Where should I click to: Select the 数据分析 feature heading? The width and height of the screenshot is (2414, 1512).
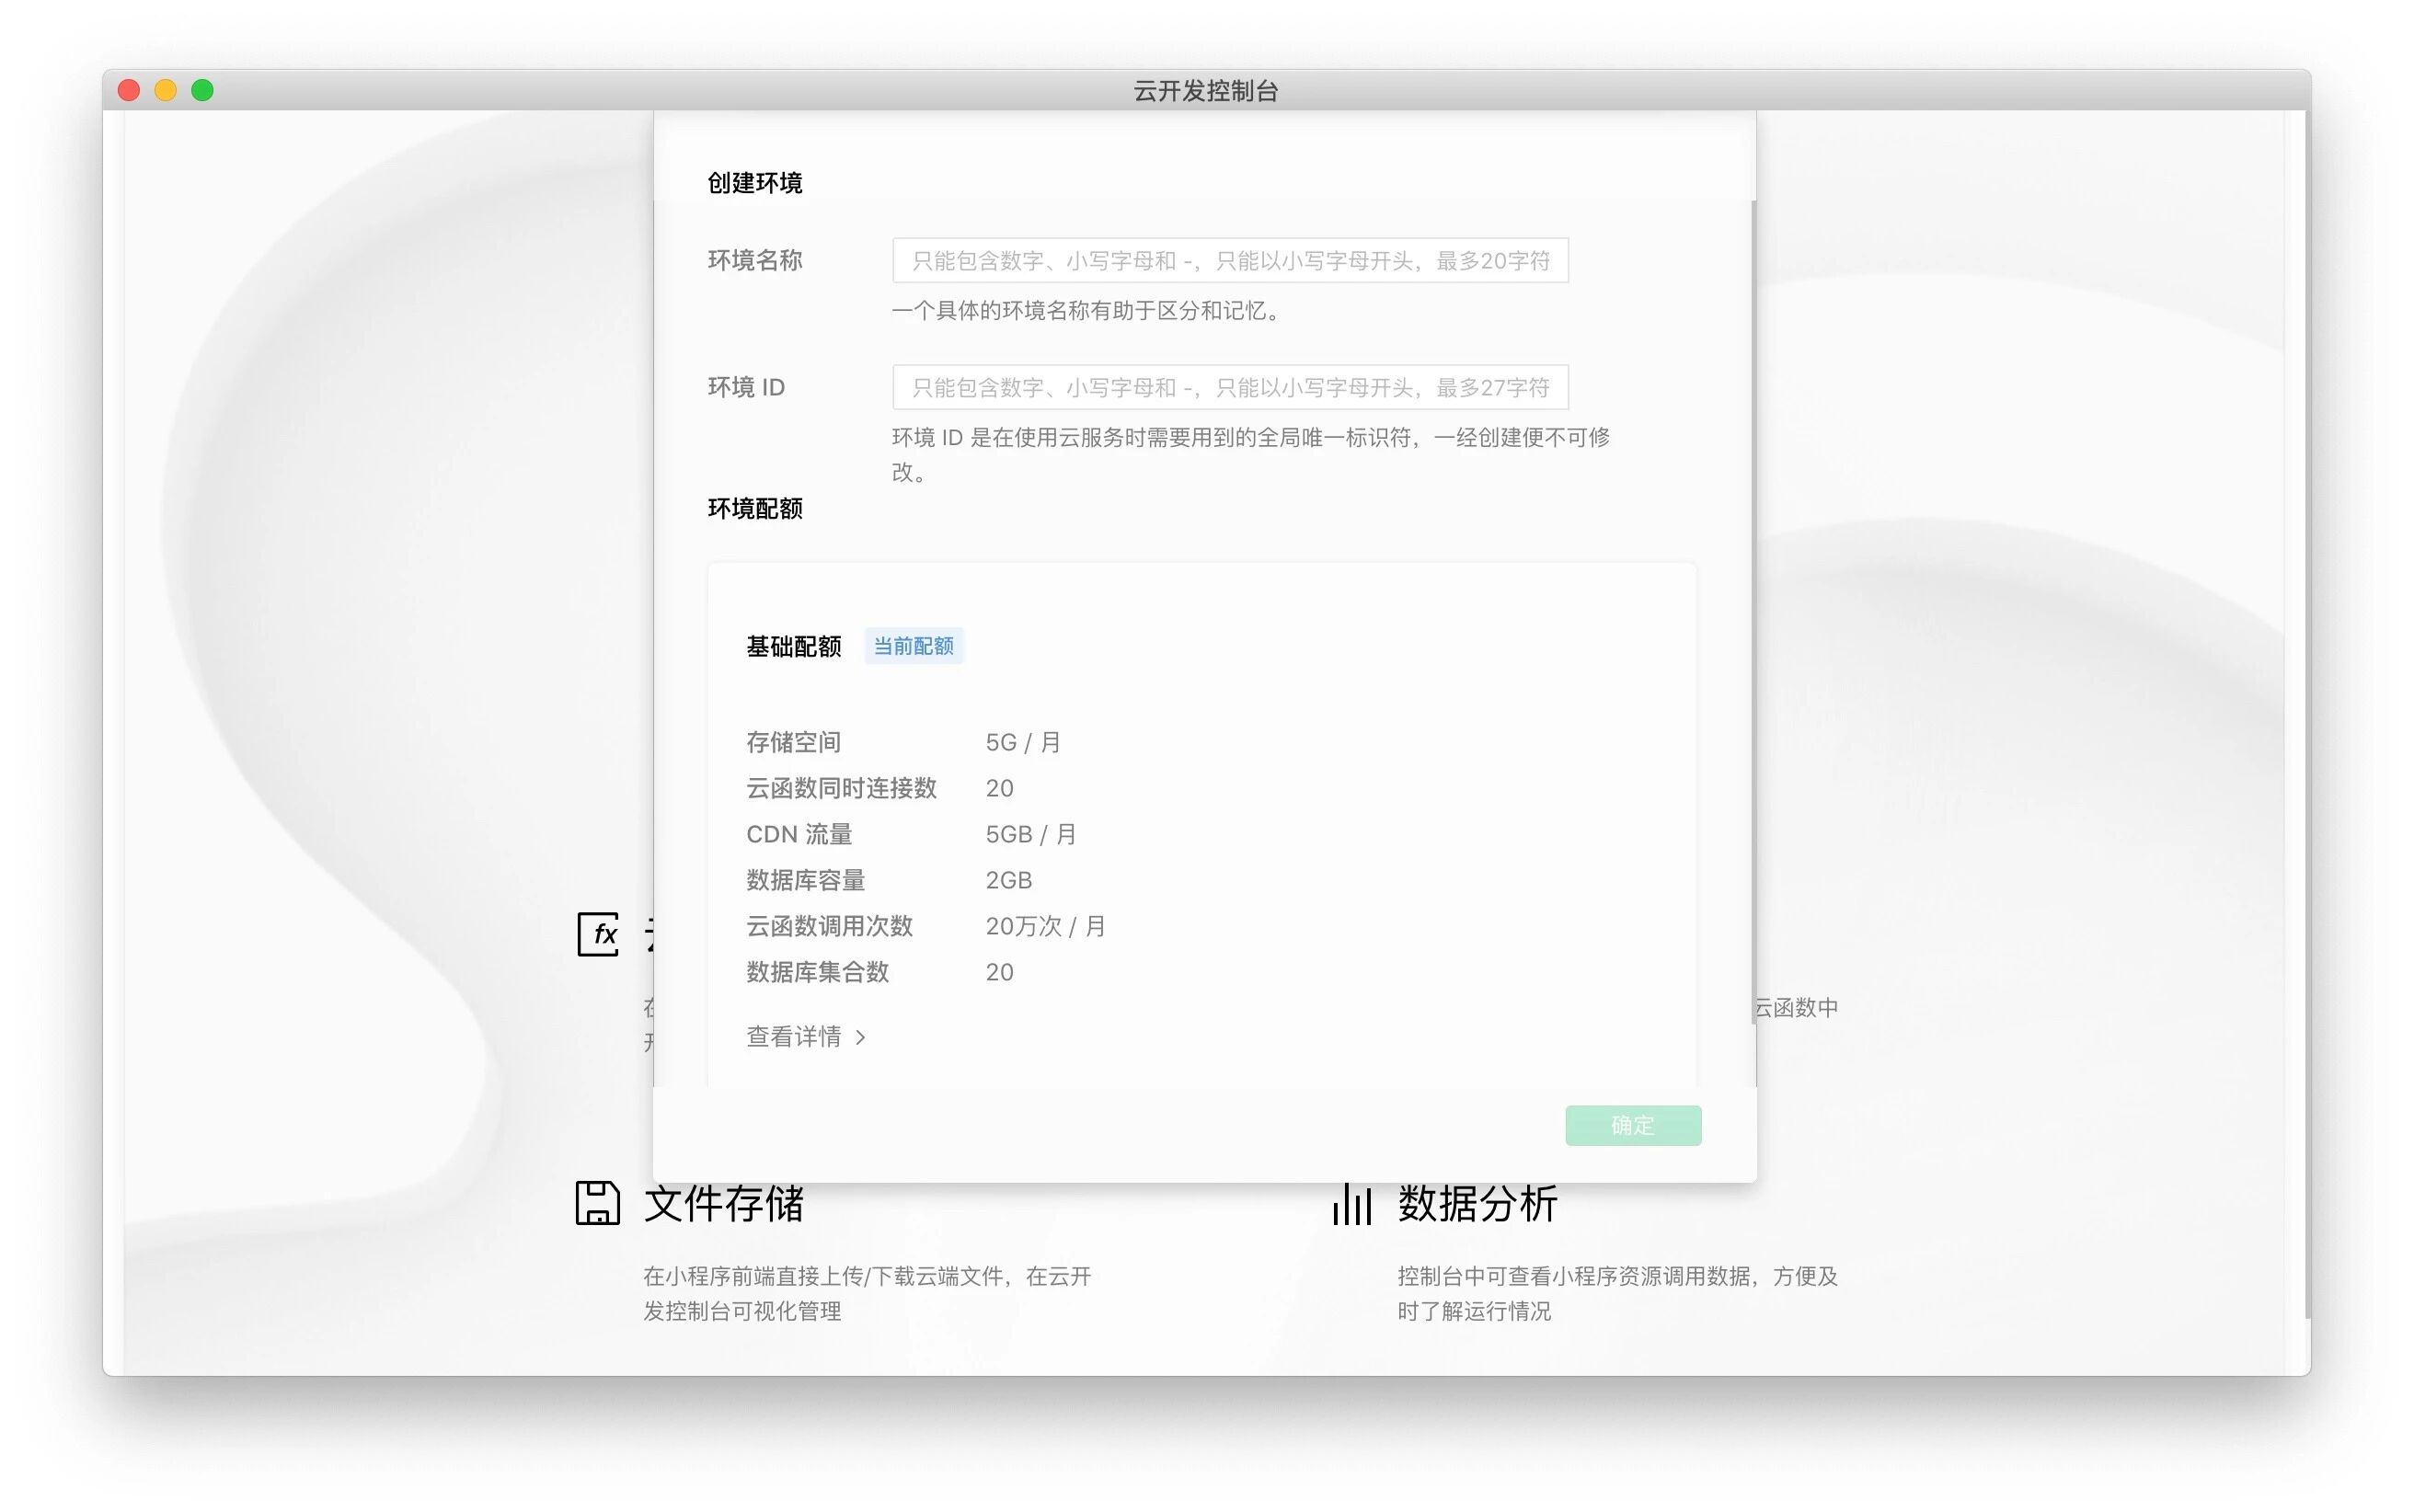click(1477, 1203)
